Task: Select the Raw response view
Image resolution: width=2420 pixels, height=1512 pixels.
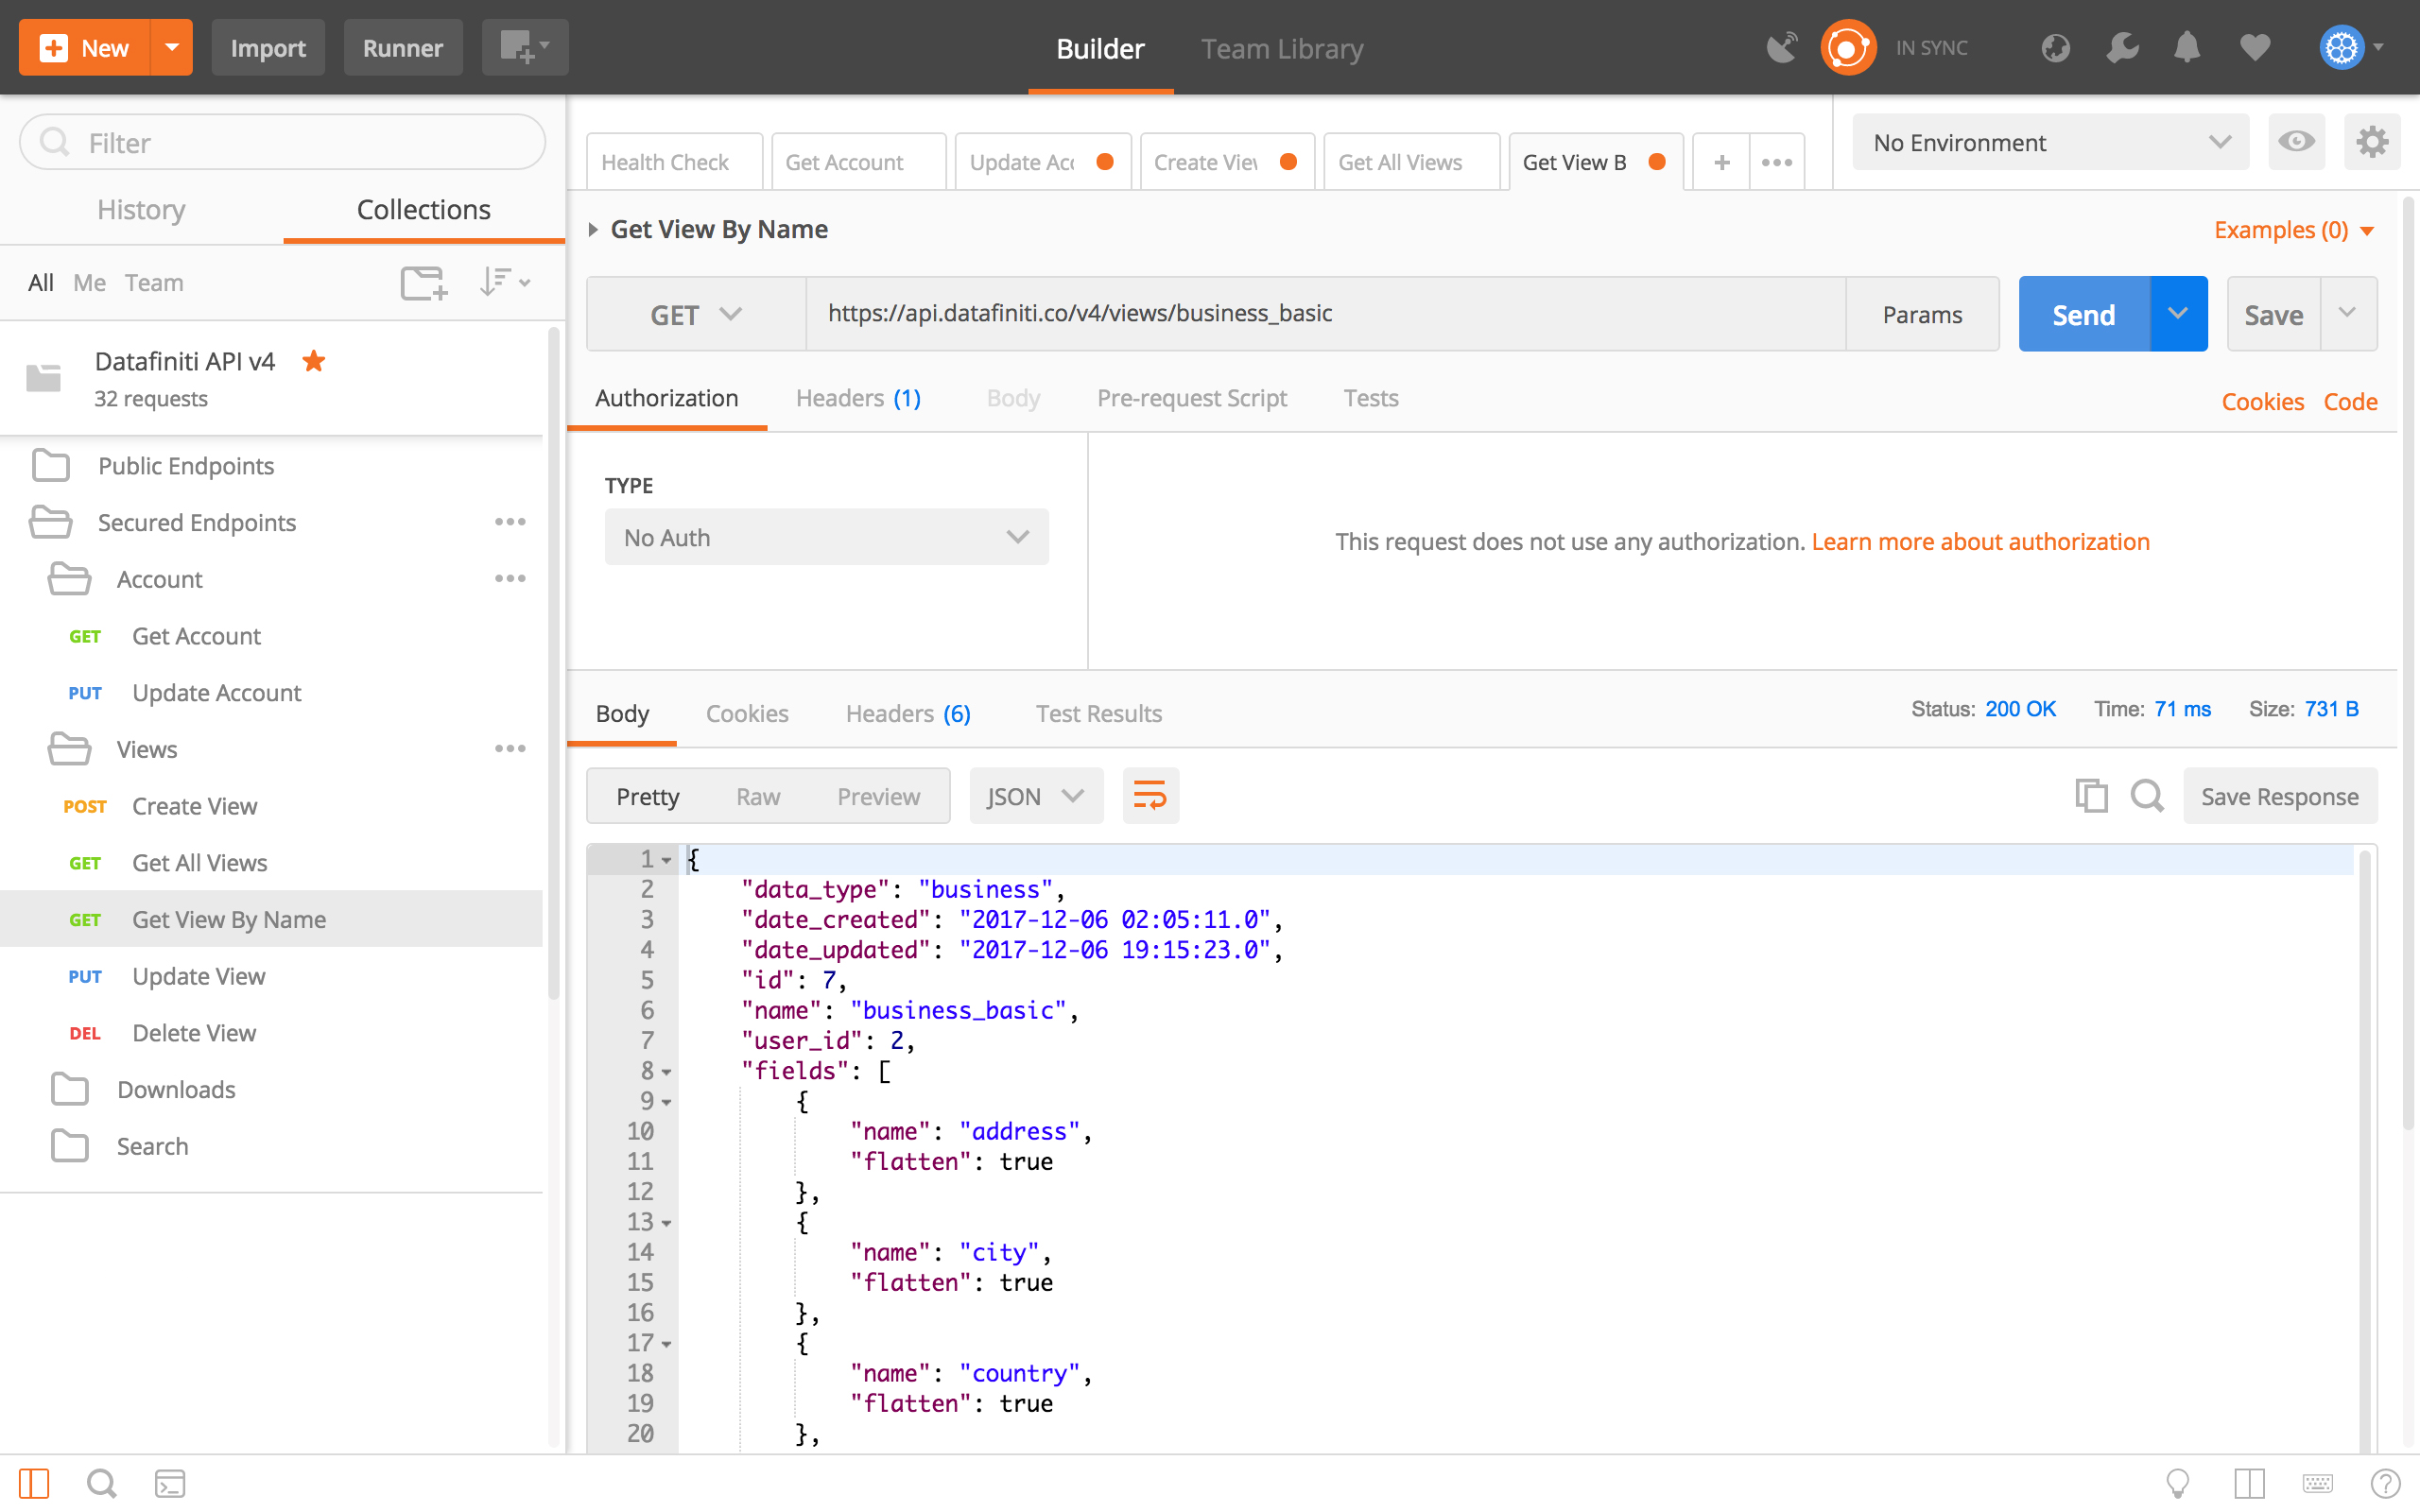Action: coord(758,796)
